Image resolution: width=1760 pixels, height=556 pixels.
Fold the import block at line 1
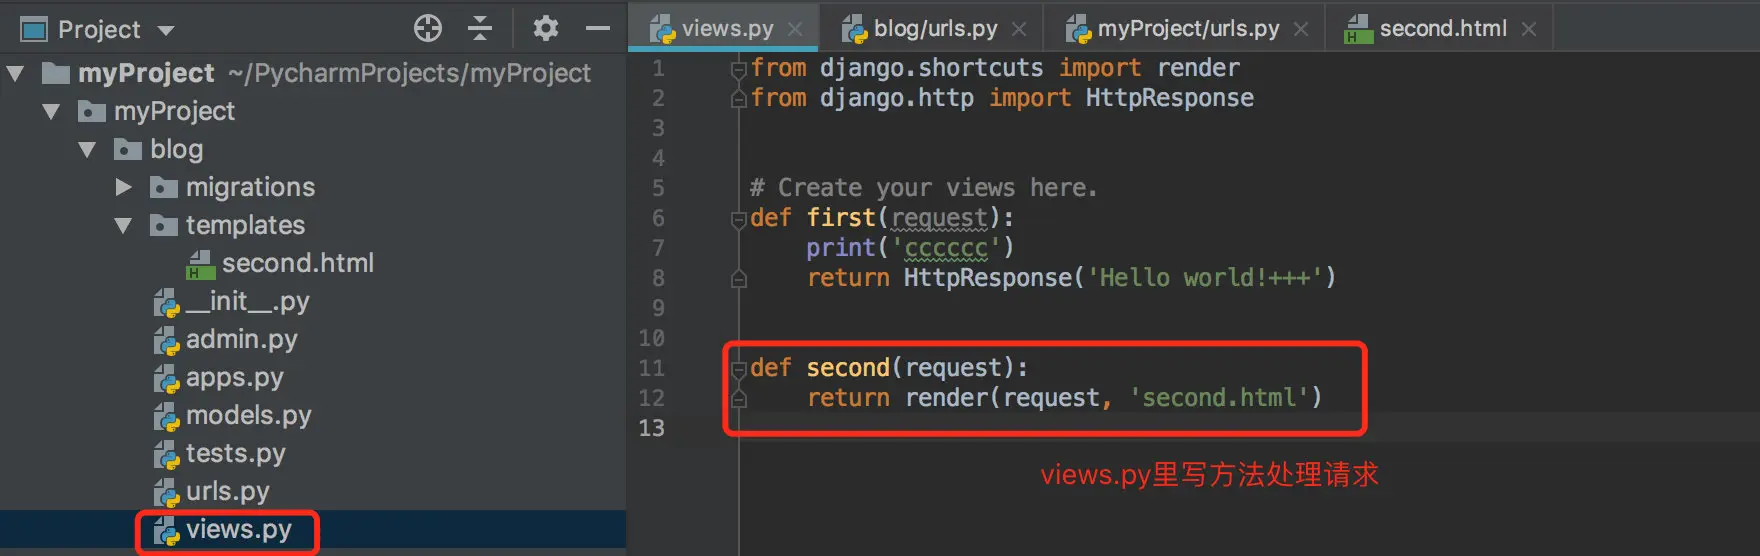pyautogui.click(x=739, y=69)
